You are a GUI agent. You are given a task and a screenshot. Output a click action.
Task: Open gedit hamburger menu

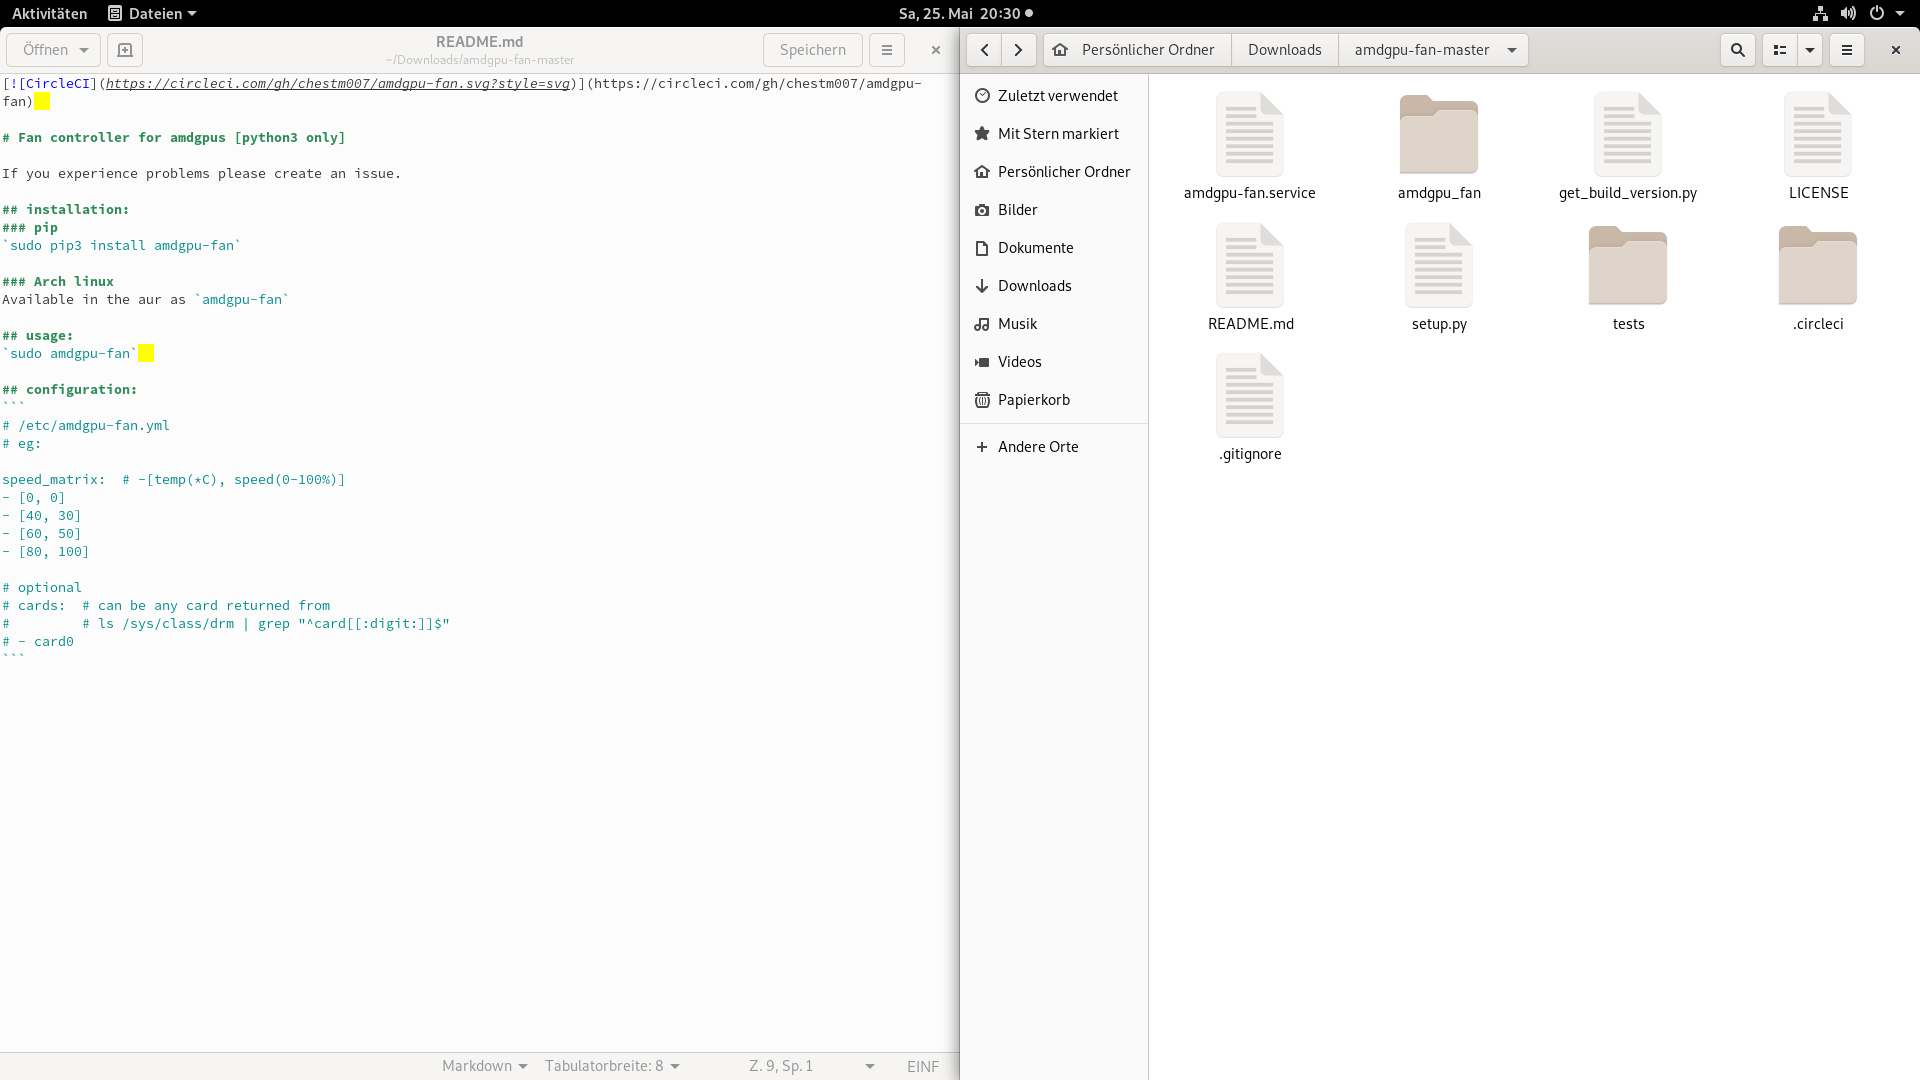(886, 50)
